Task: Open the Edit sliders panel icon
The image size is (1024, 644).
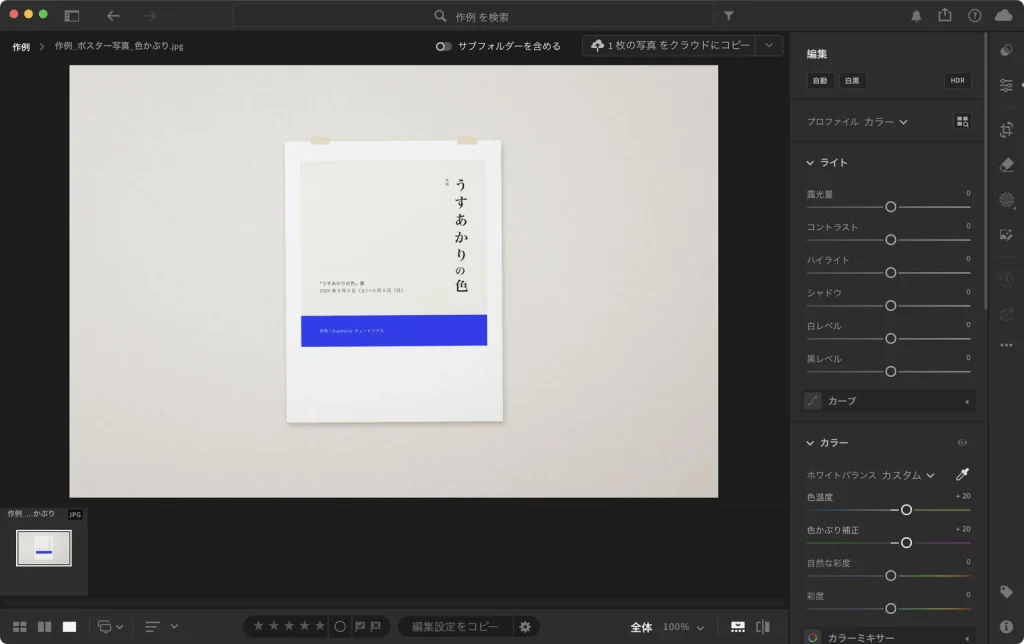Action: point(1006,85)
